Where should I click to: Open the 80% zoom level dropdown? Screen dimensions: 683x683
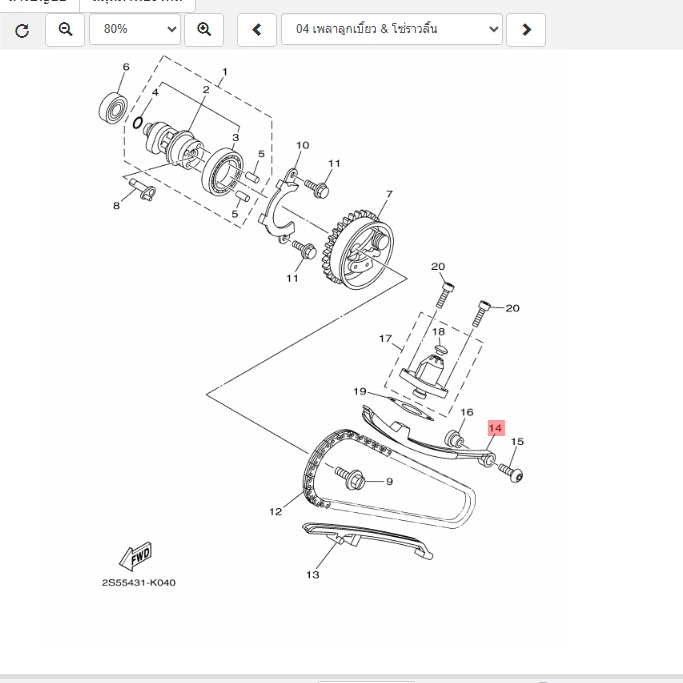135,29
